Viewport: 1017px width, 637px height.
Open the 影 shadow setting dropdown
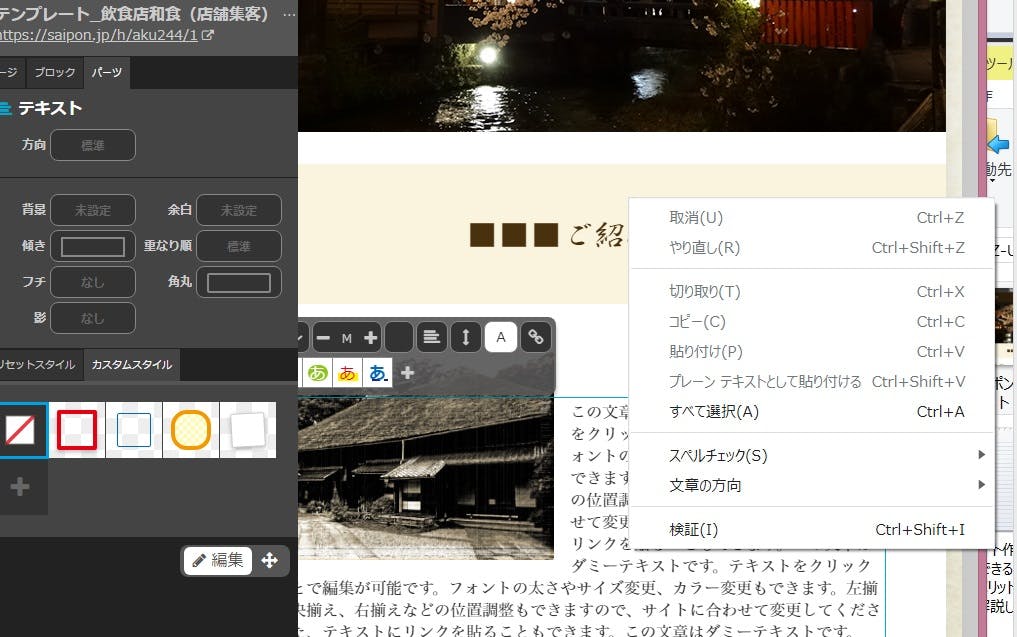[x=92, y=318]
